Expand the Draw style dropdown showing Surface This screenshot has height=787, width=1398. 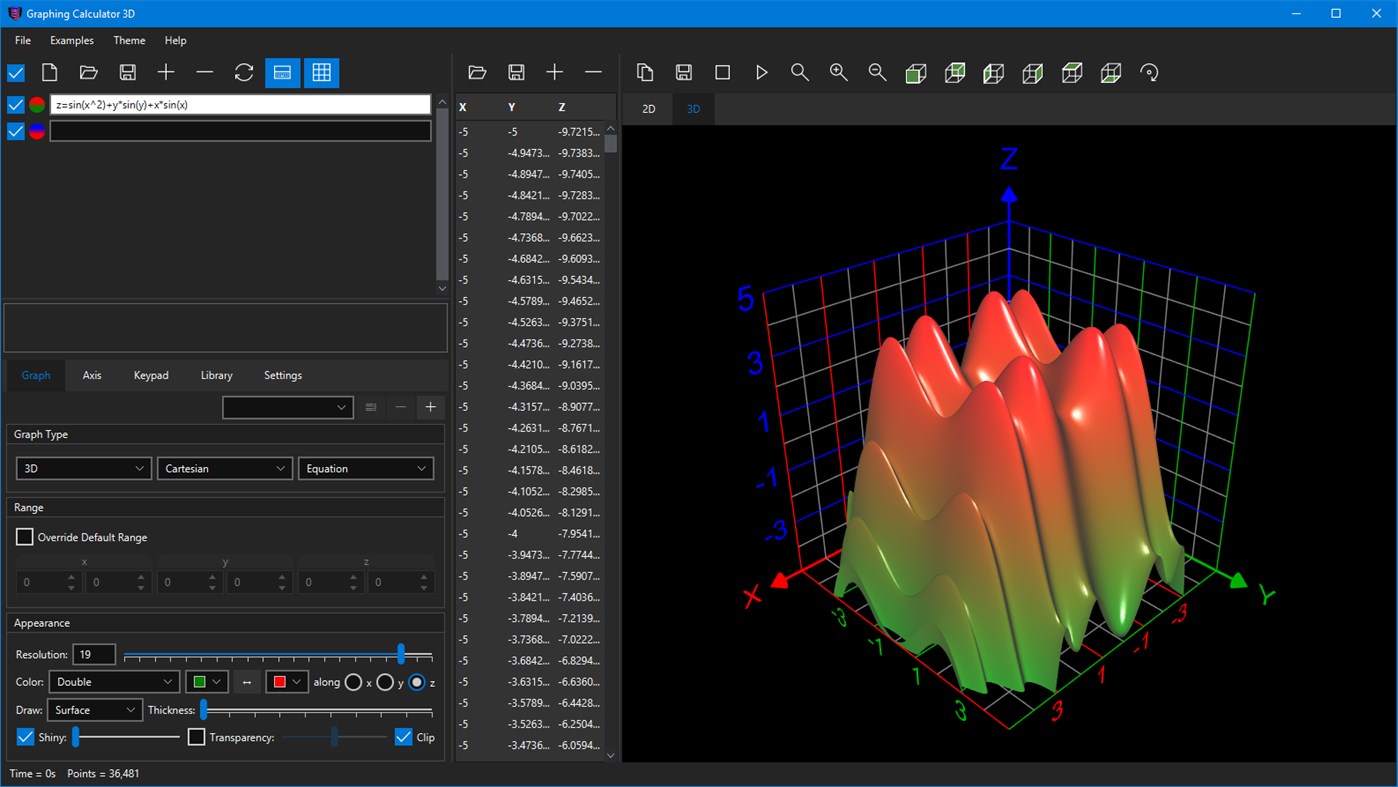(94, 709)
